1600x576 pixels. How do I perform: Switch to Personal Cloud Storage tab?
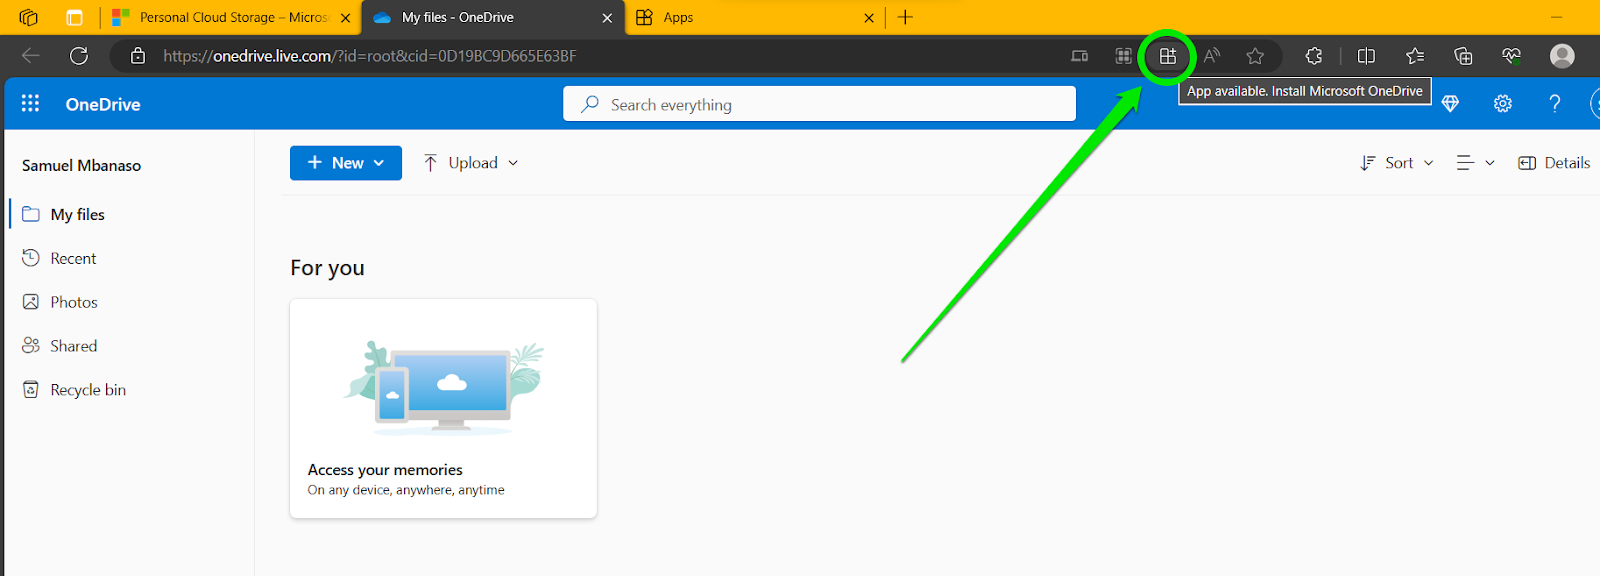click(x=232, y=17)
